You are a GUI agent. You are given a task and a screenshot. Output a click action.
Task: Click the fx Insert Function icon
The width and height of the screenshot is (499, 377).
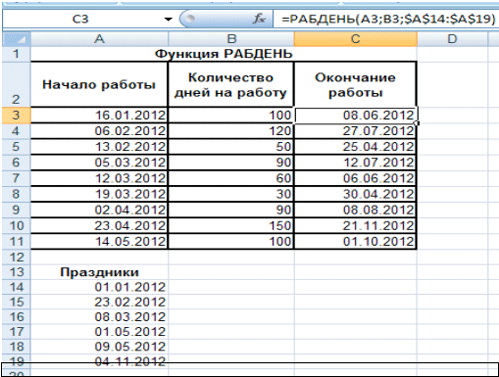(x=259, y=18)
